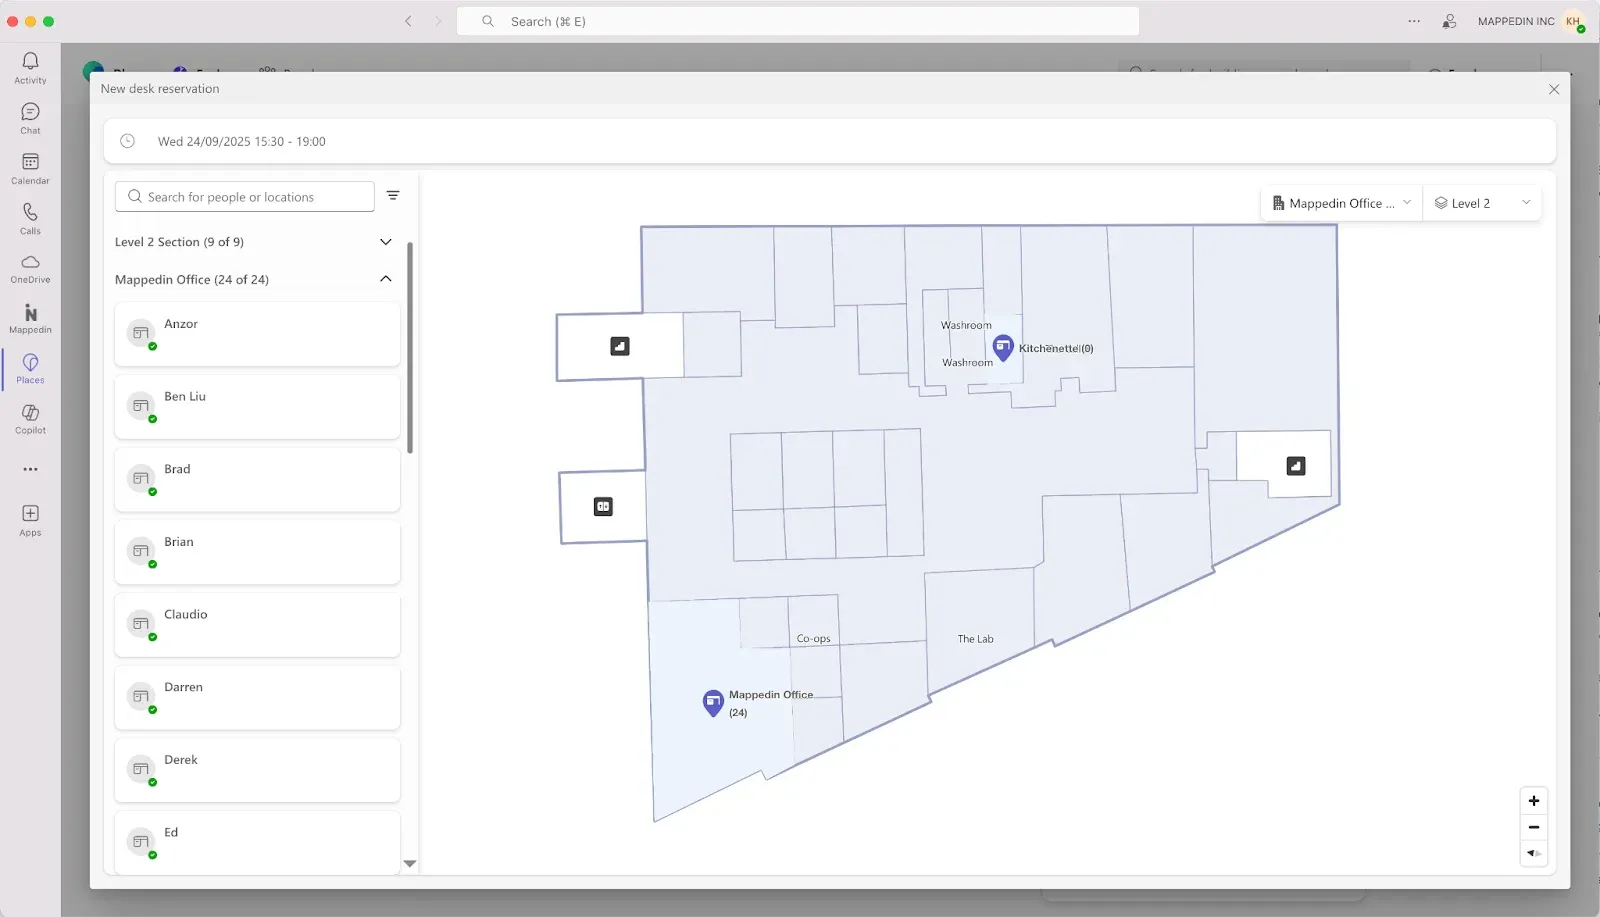Click the MAPPEDIN INC organization name
The width and height of the screenshot is (1600, 917).
tap(1516, 21)
